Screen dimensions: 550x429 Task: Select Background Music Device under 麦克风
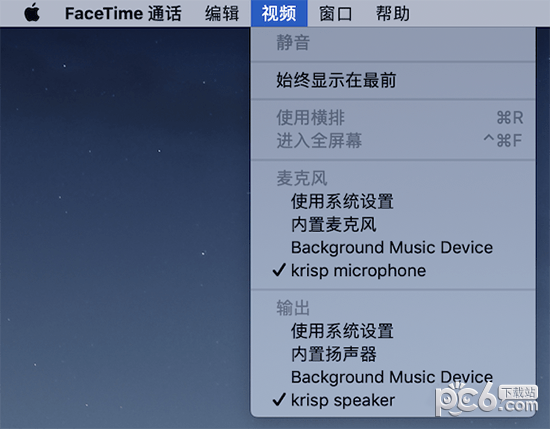click(393, 247)
